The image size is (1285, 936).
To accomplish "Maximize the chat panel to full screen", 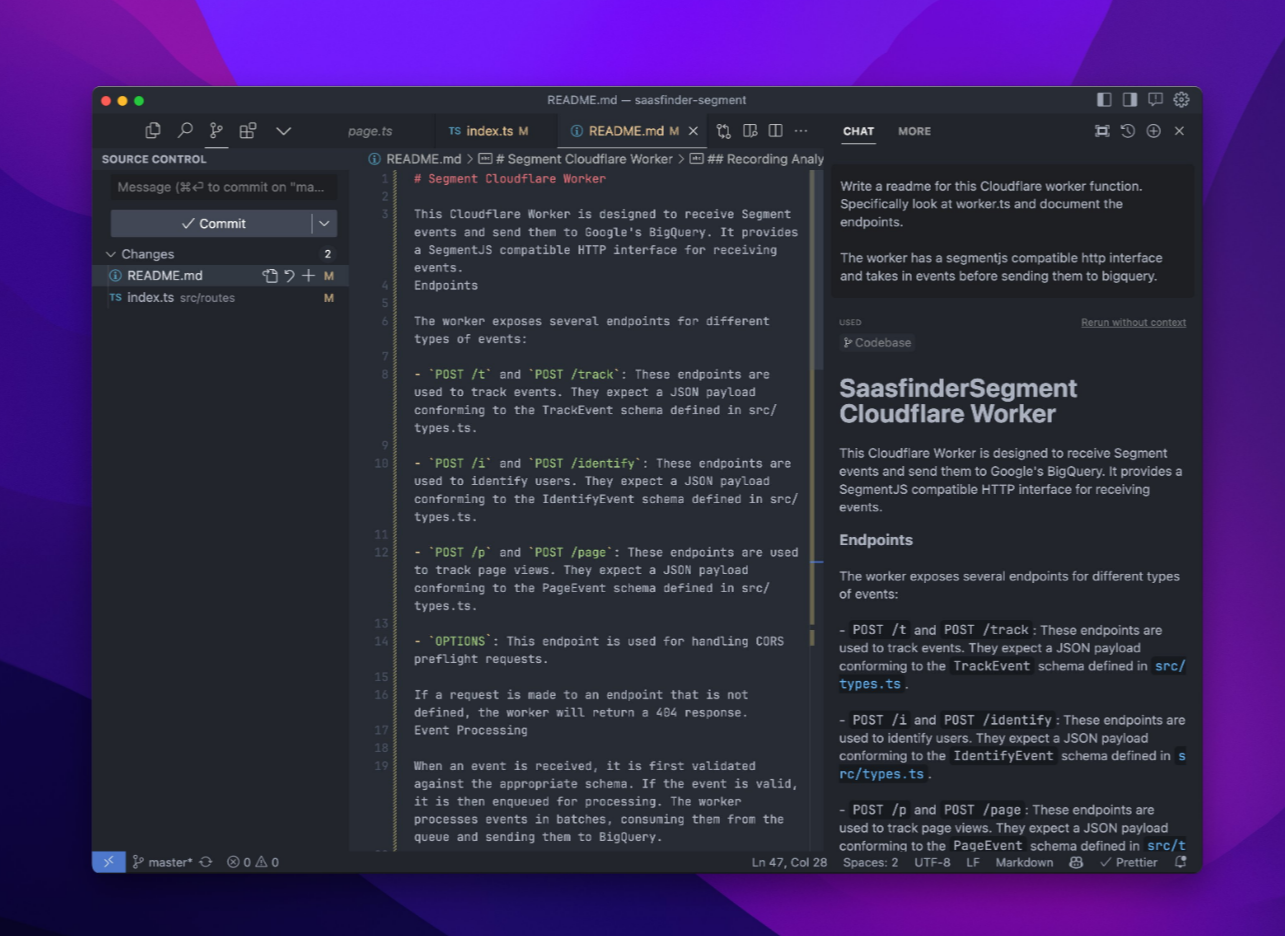I will [x=1102, y=131].
